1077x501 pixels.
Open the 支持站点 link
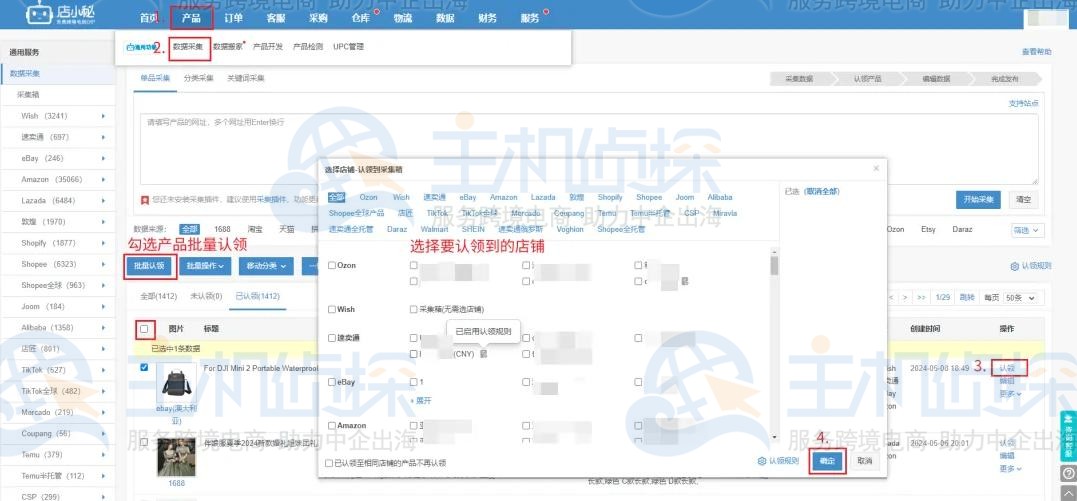click(1023, 103)
